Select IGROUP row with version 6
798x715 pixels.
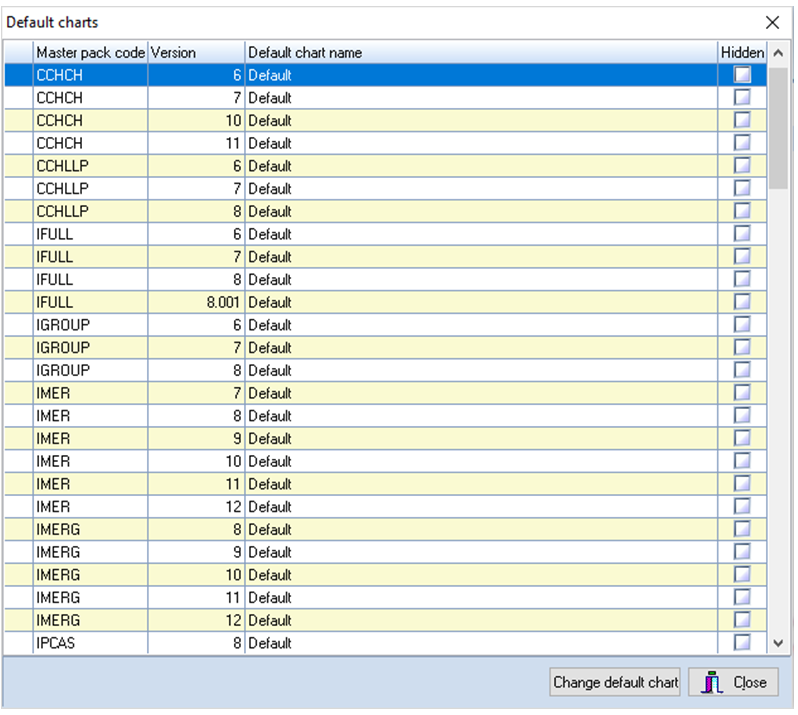385,325
